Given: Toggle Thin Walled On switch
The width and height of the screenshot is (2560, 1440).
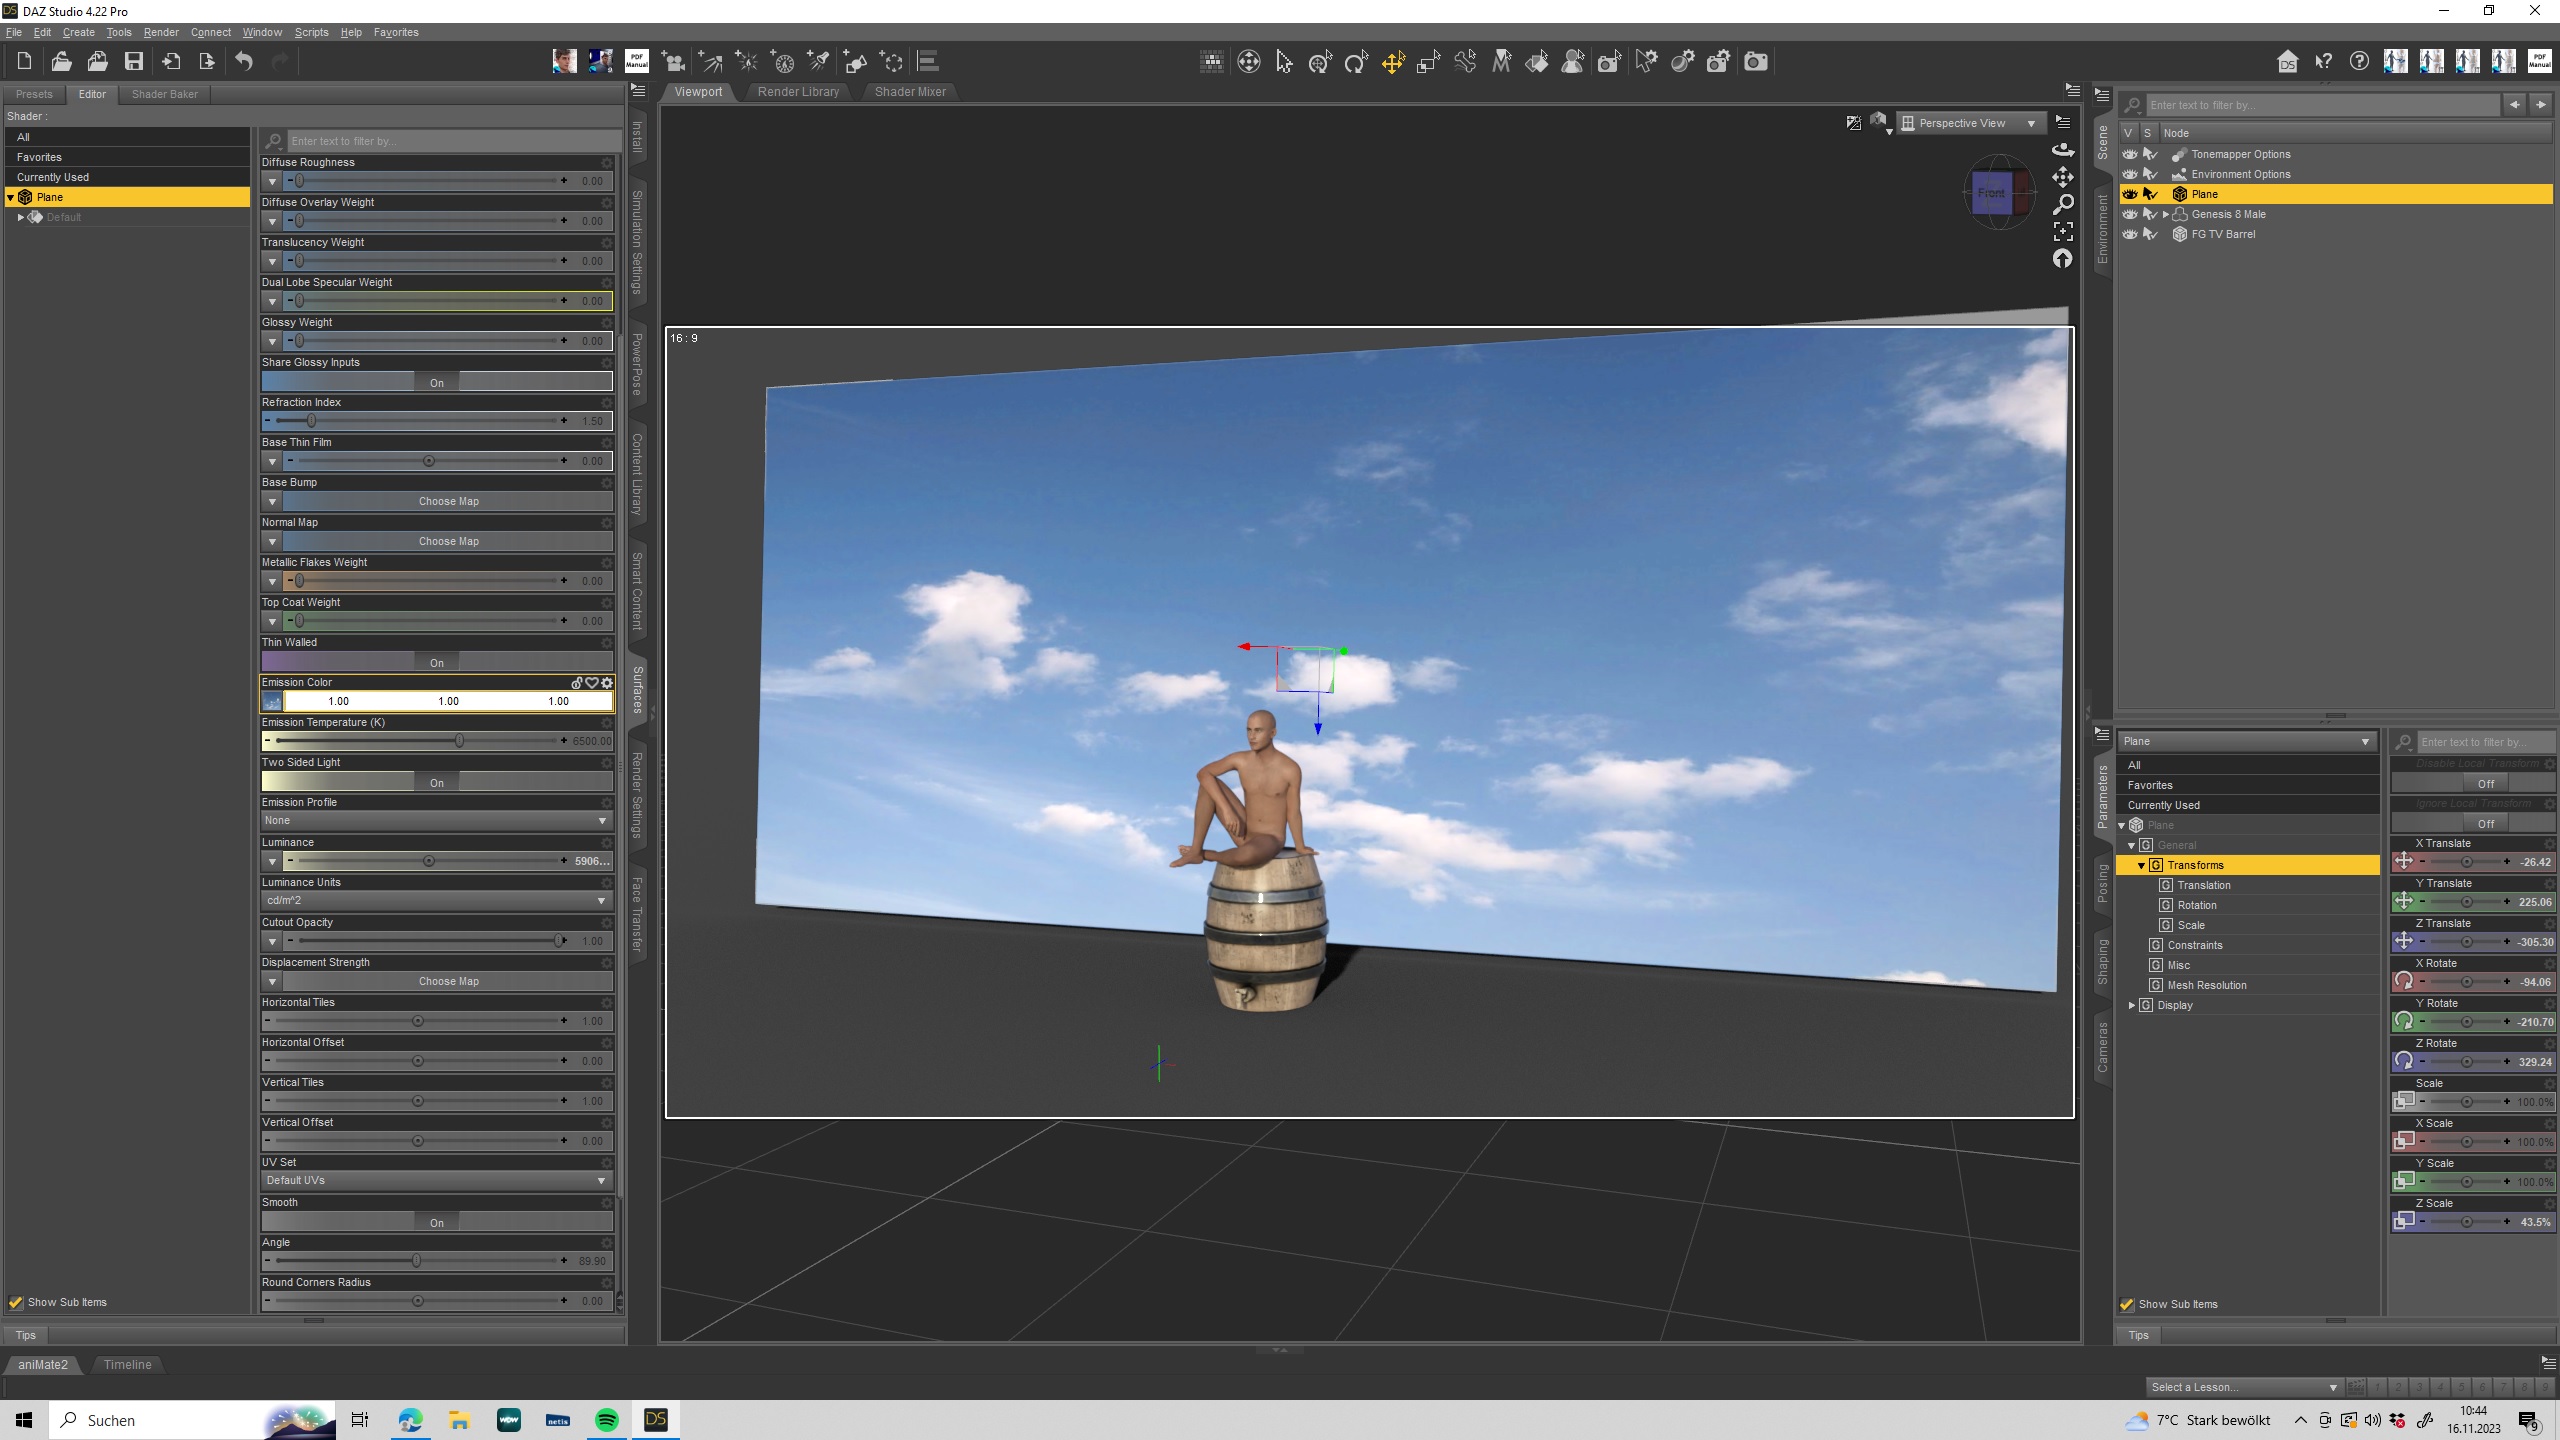Looking at the screenshot, I should (436, 662).
